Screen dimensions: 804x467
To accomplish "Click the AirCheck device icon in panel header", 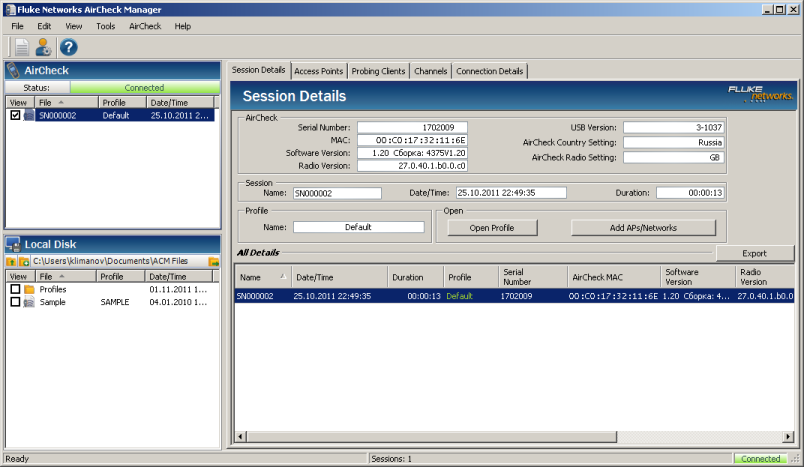I will (14, 70).
